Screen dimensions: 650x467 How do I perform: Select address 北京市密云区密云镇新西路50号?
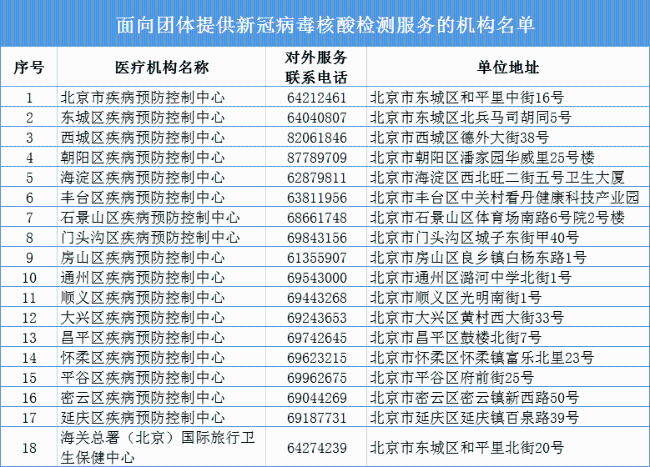point(474,397)
